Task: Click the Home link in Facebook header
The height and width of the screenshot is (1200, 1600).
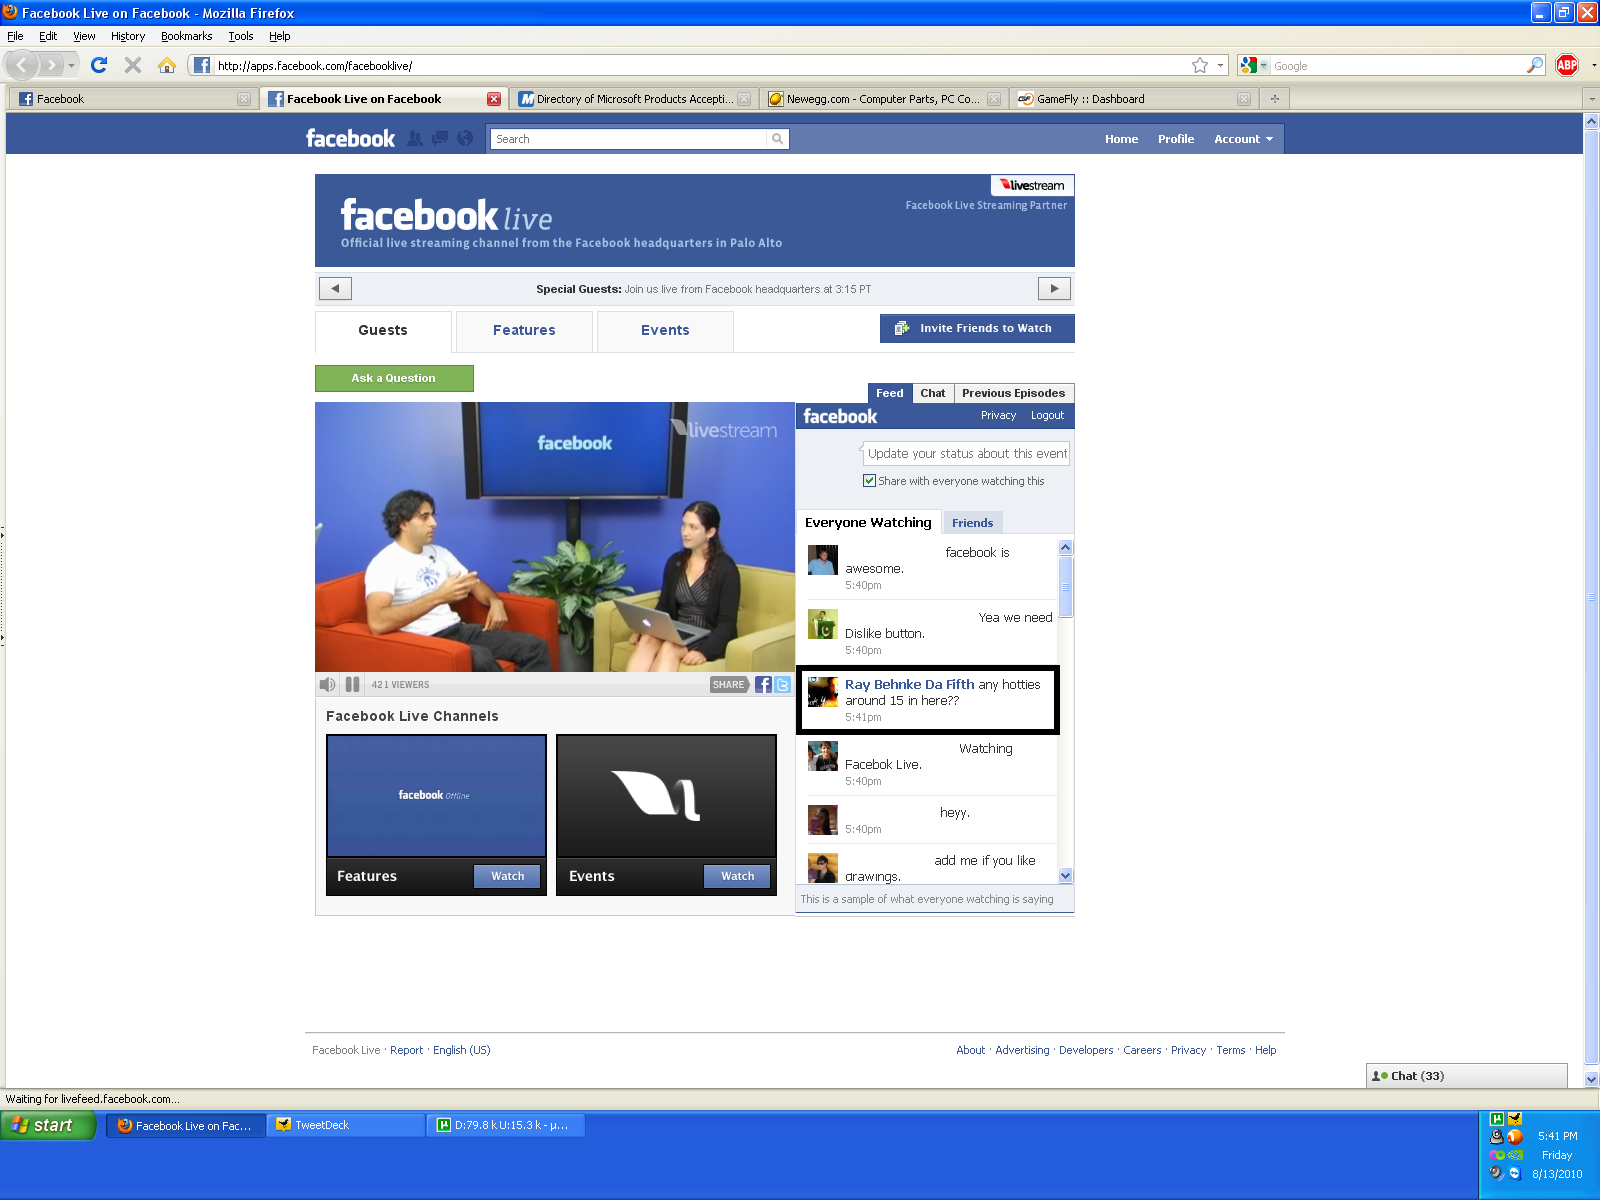Action: pos(1121,139)
